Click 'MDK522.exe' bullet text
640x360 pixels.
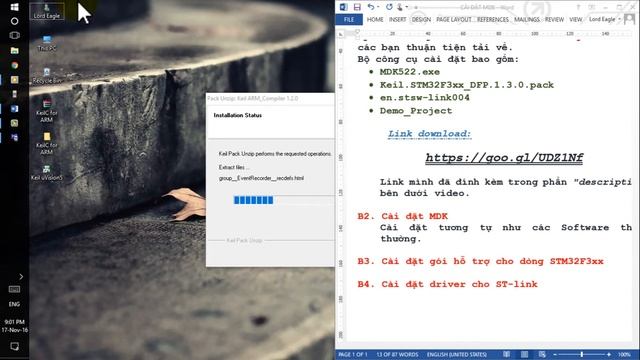coord(409,72)
